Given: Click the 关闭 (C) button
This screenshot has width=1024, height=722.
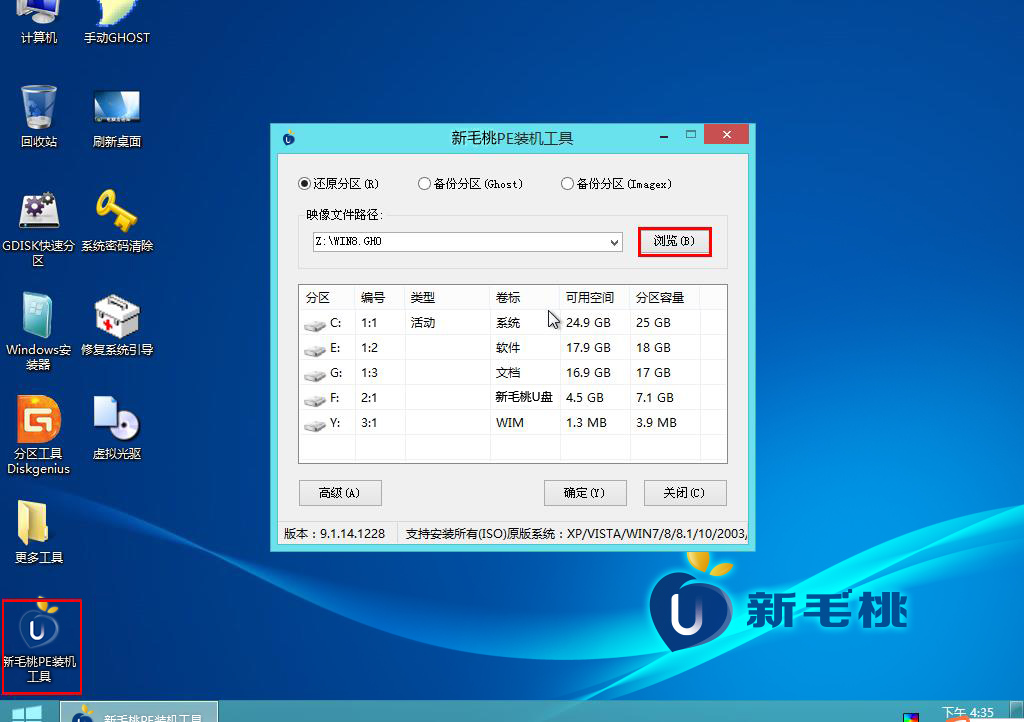Looking at the screenshot, I should tap(684, 493).
